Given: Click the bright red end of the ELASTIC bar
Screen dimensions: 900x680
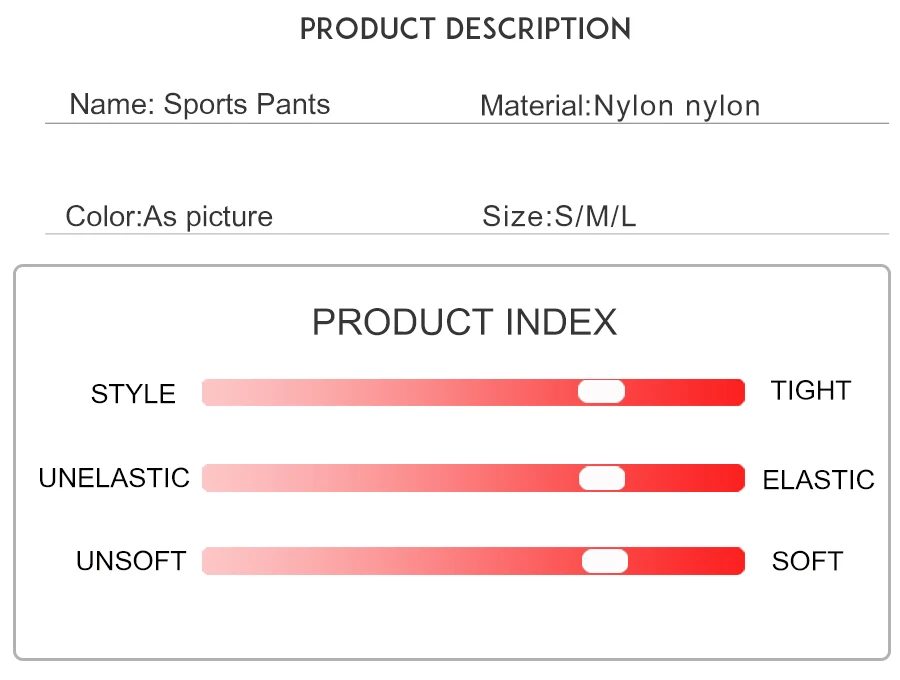Looking at the screenshot, I should pyautogui.click(x=732, y=479).
